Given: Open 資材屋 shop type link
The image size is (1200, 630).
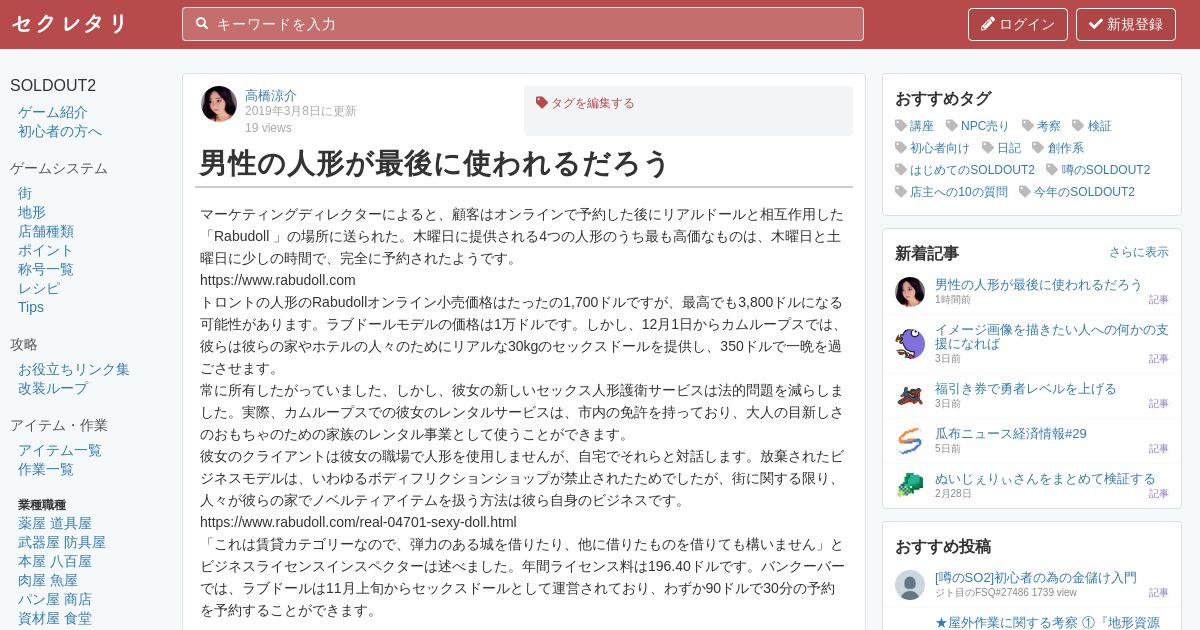Looking at the screenshot, I should click(39, 618).
